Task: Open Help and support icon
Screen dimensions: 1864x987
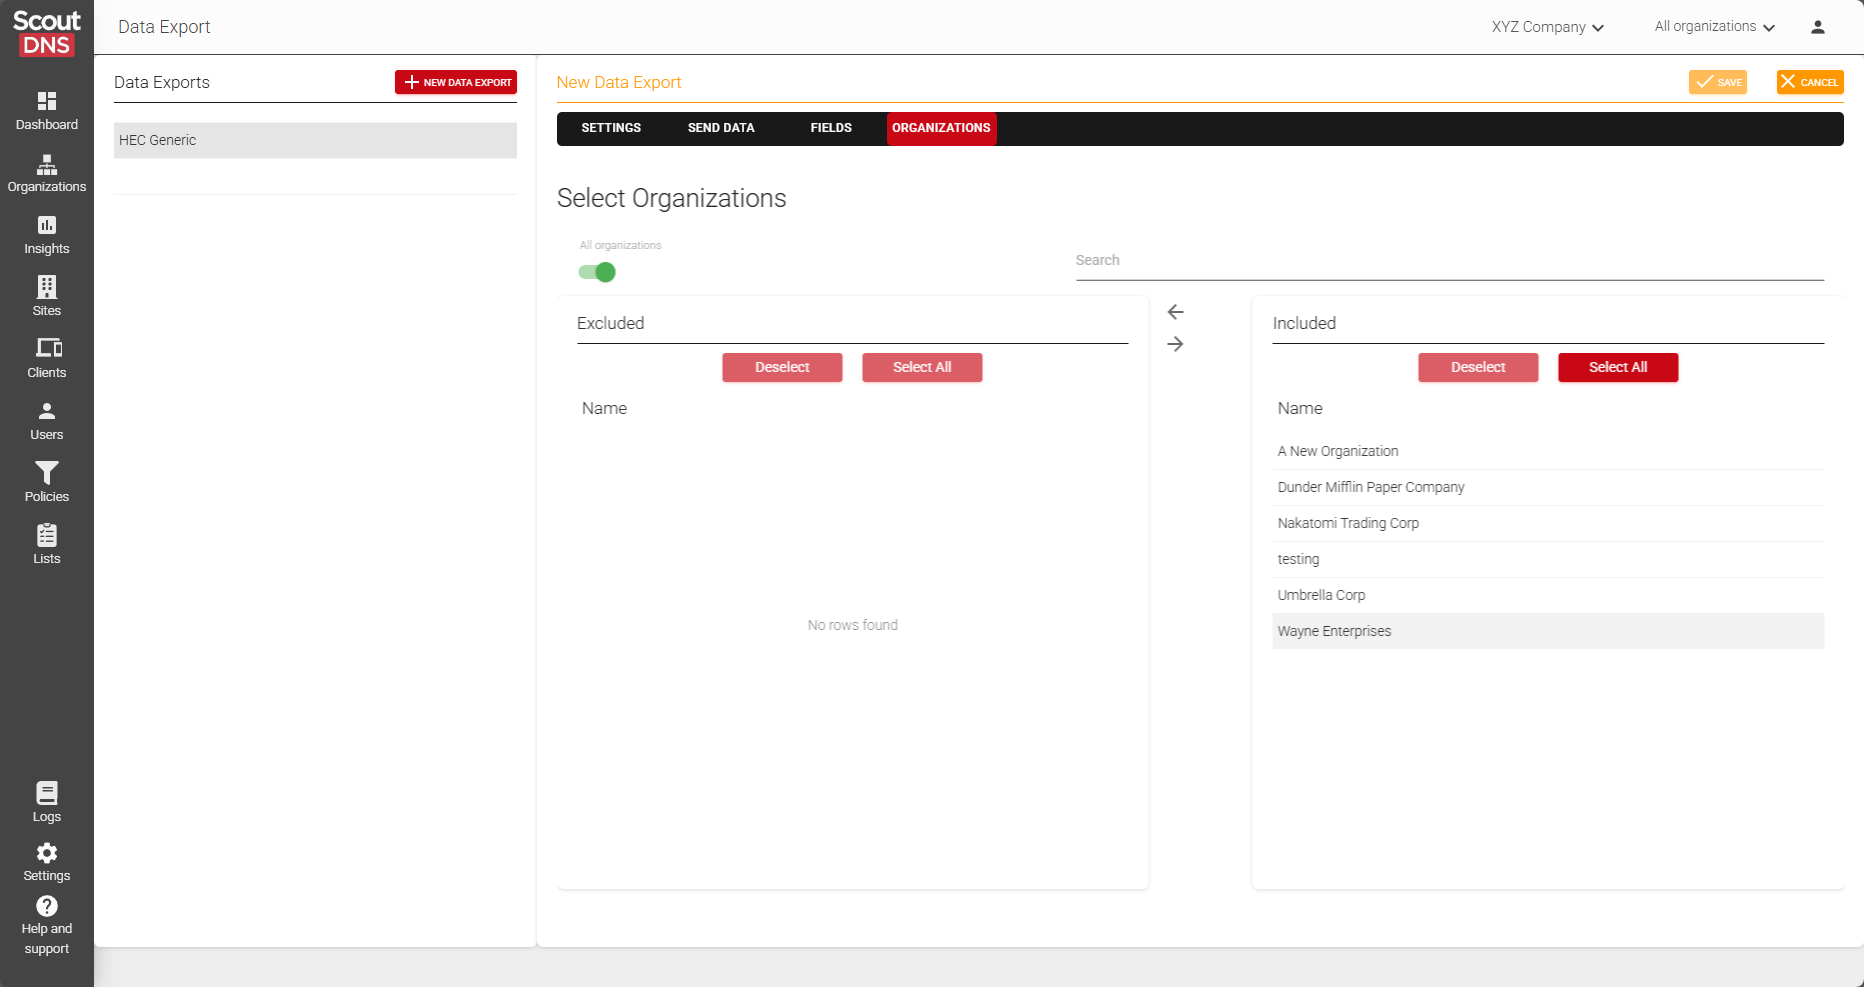Action: coord(47,907)
